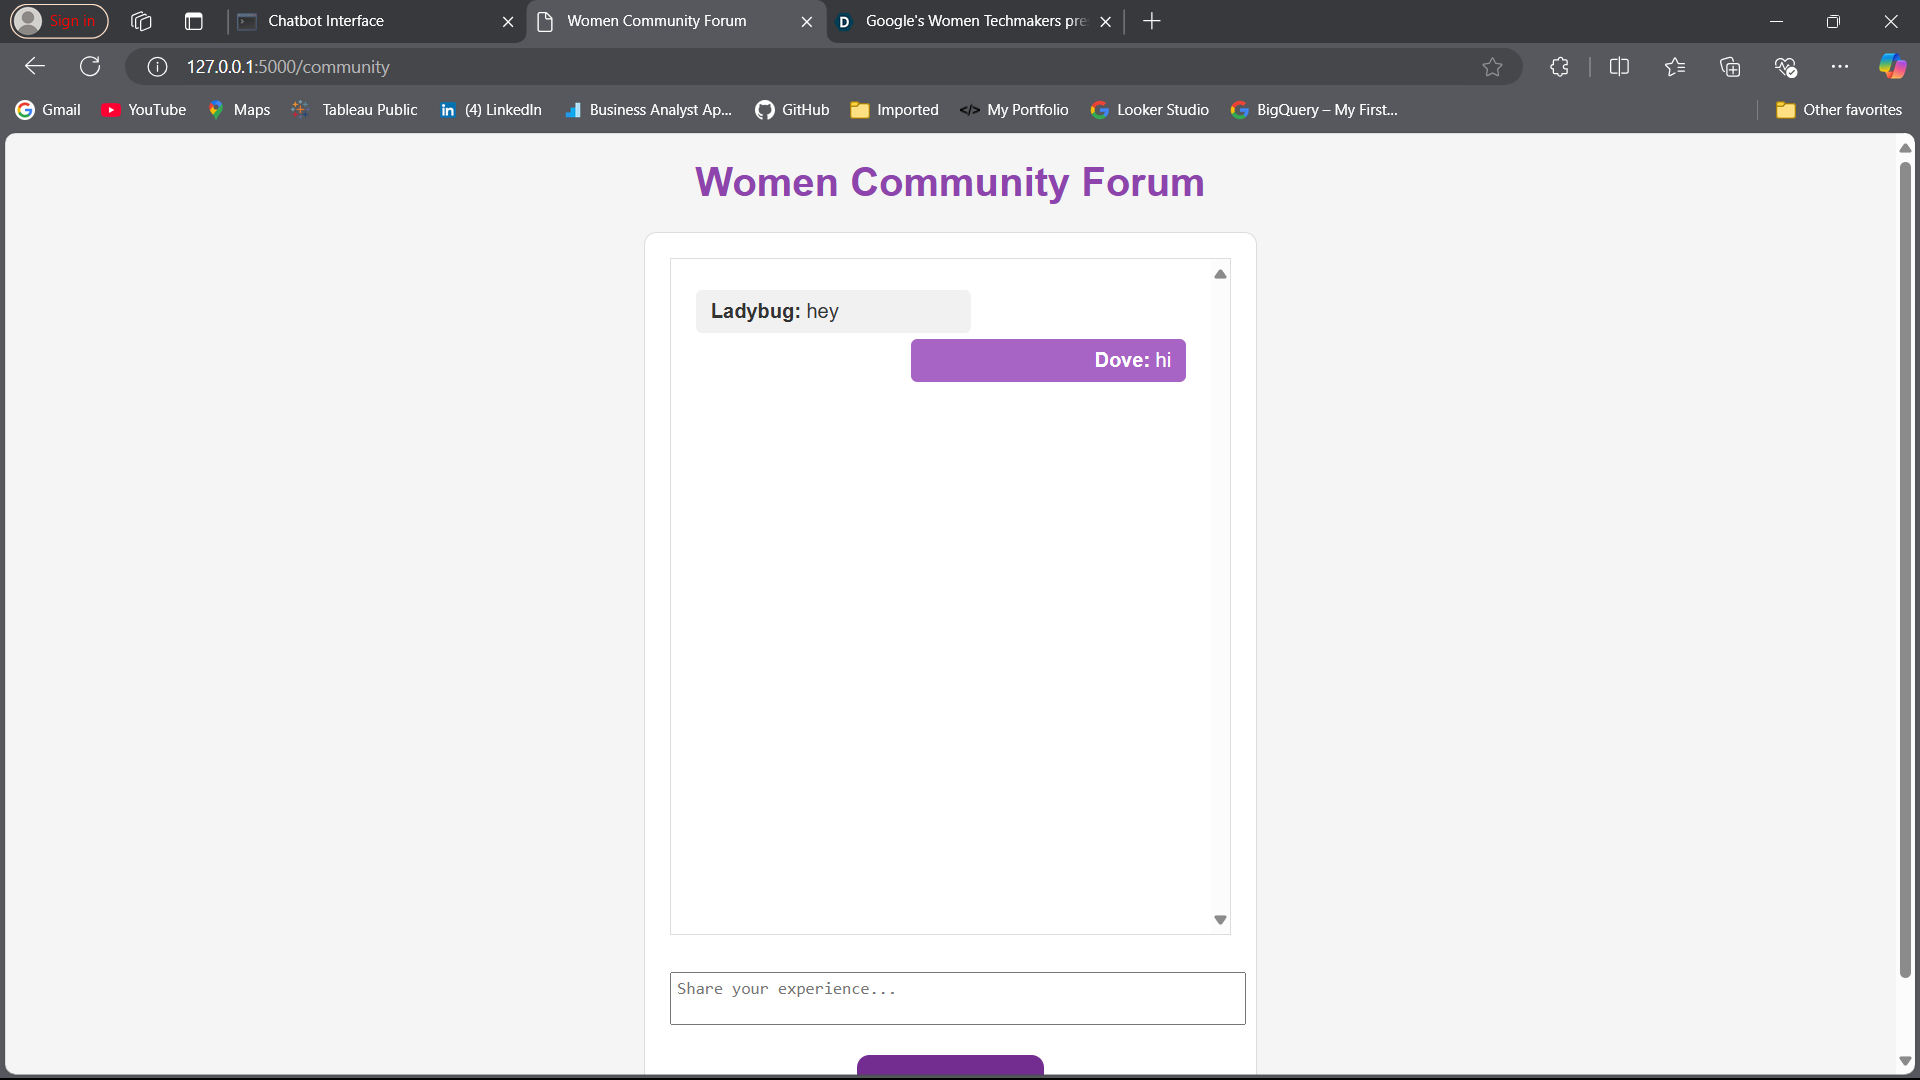Open the tab actions menu button

click(x=194, y=21)
